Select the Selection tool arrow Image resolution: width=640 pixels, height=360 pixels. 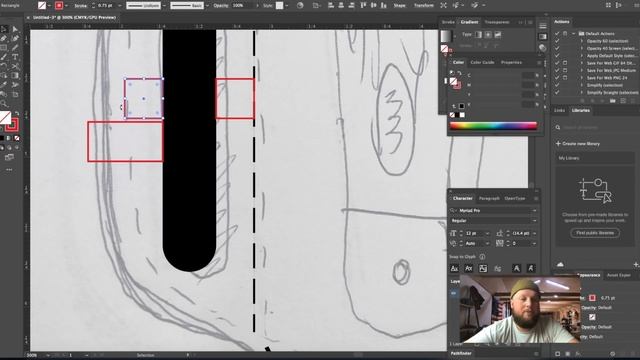(4, 29)
